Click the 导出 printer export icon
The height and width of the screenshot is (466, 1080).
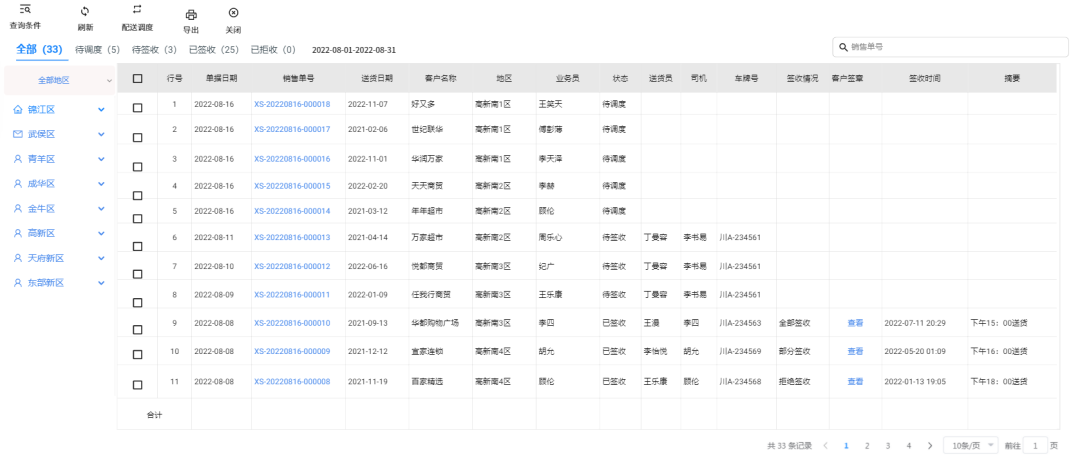click(x=191, y=14)
